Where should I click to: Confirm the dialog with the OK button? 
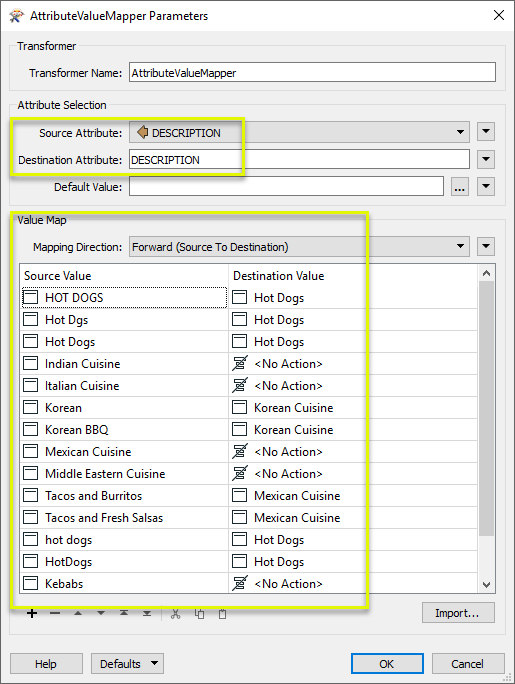[x=387, y=663]
